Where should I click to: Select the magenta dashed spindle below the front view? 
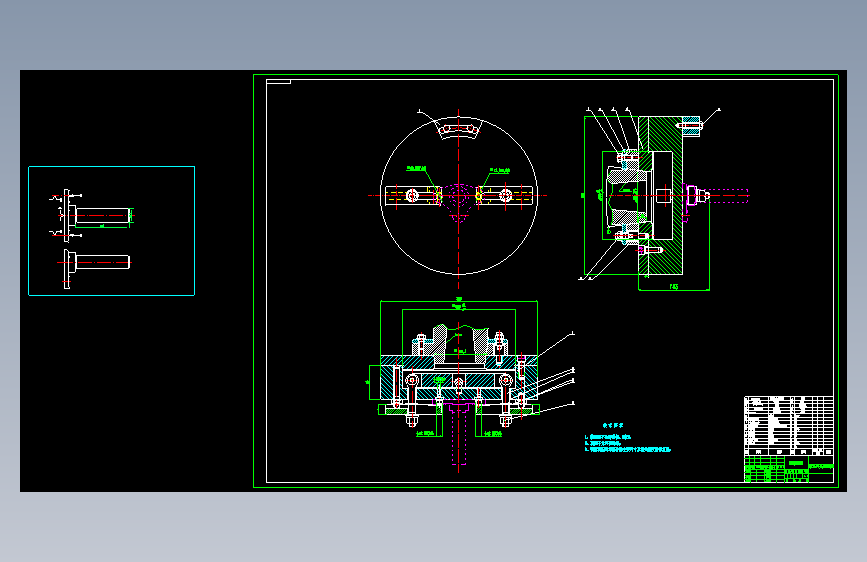[459, 434]
